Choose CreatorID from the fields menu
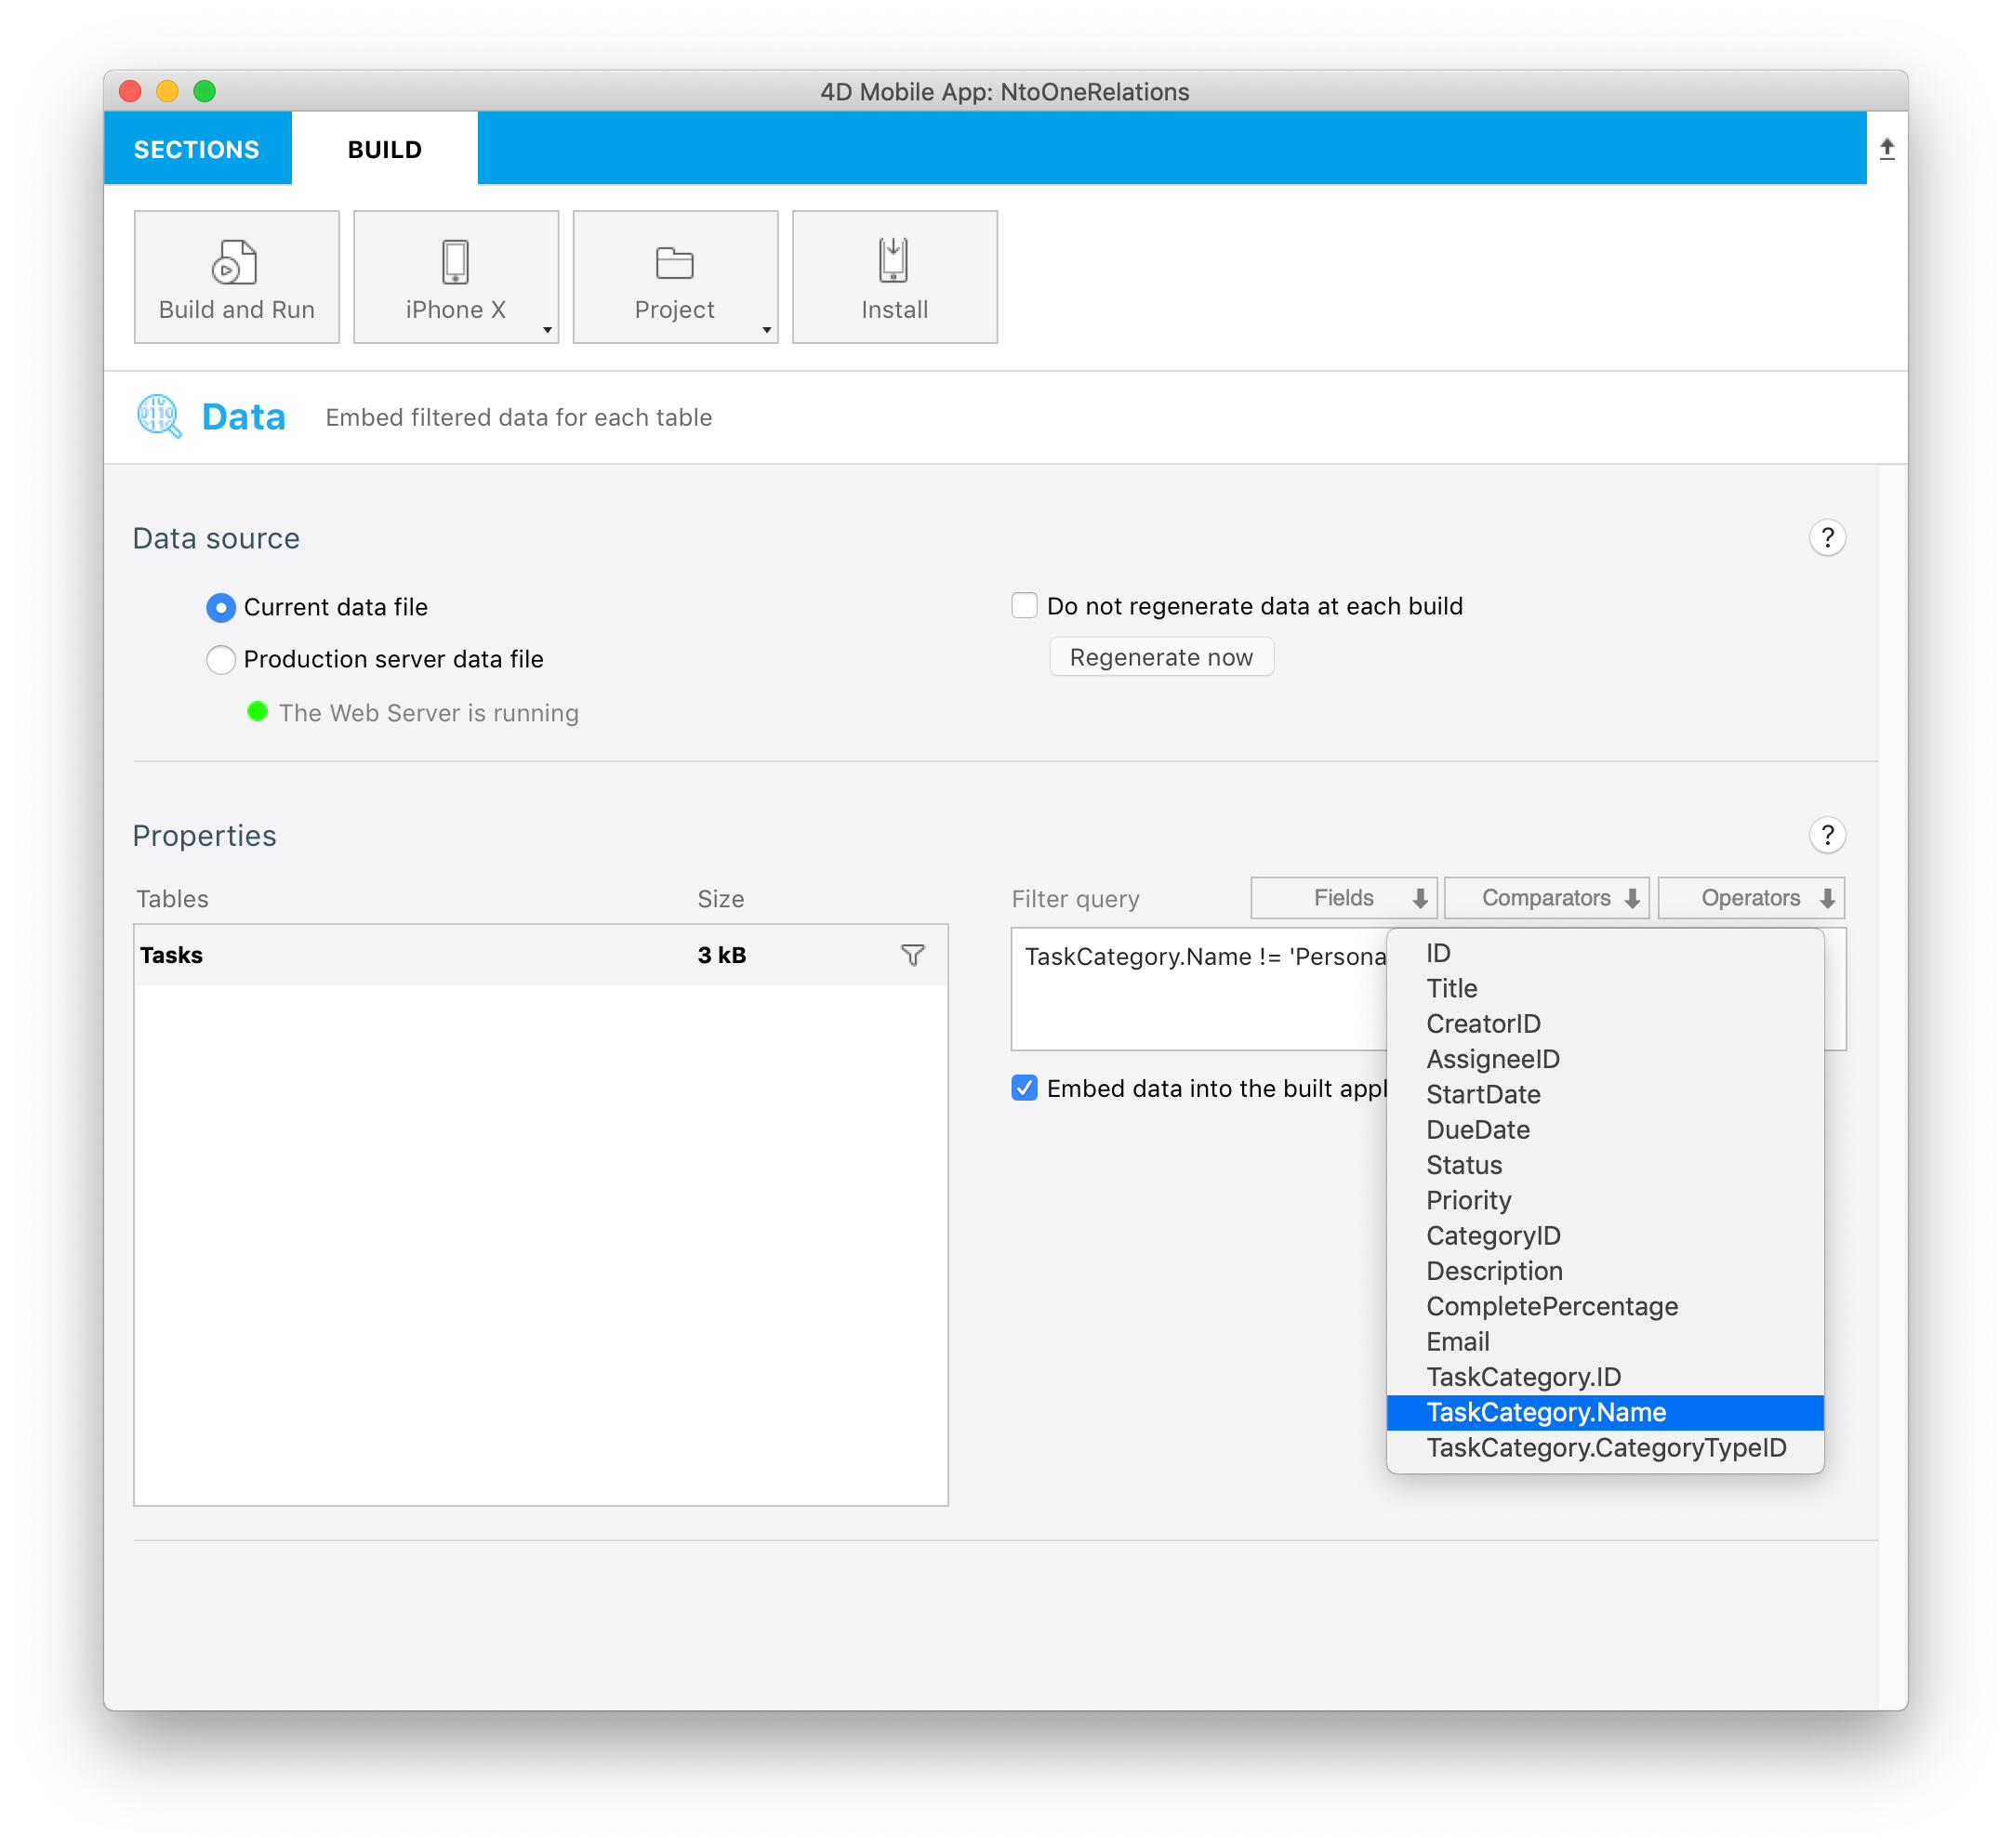This screenshot has width=2012, height=1848. 1605,1024
